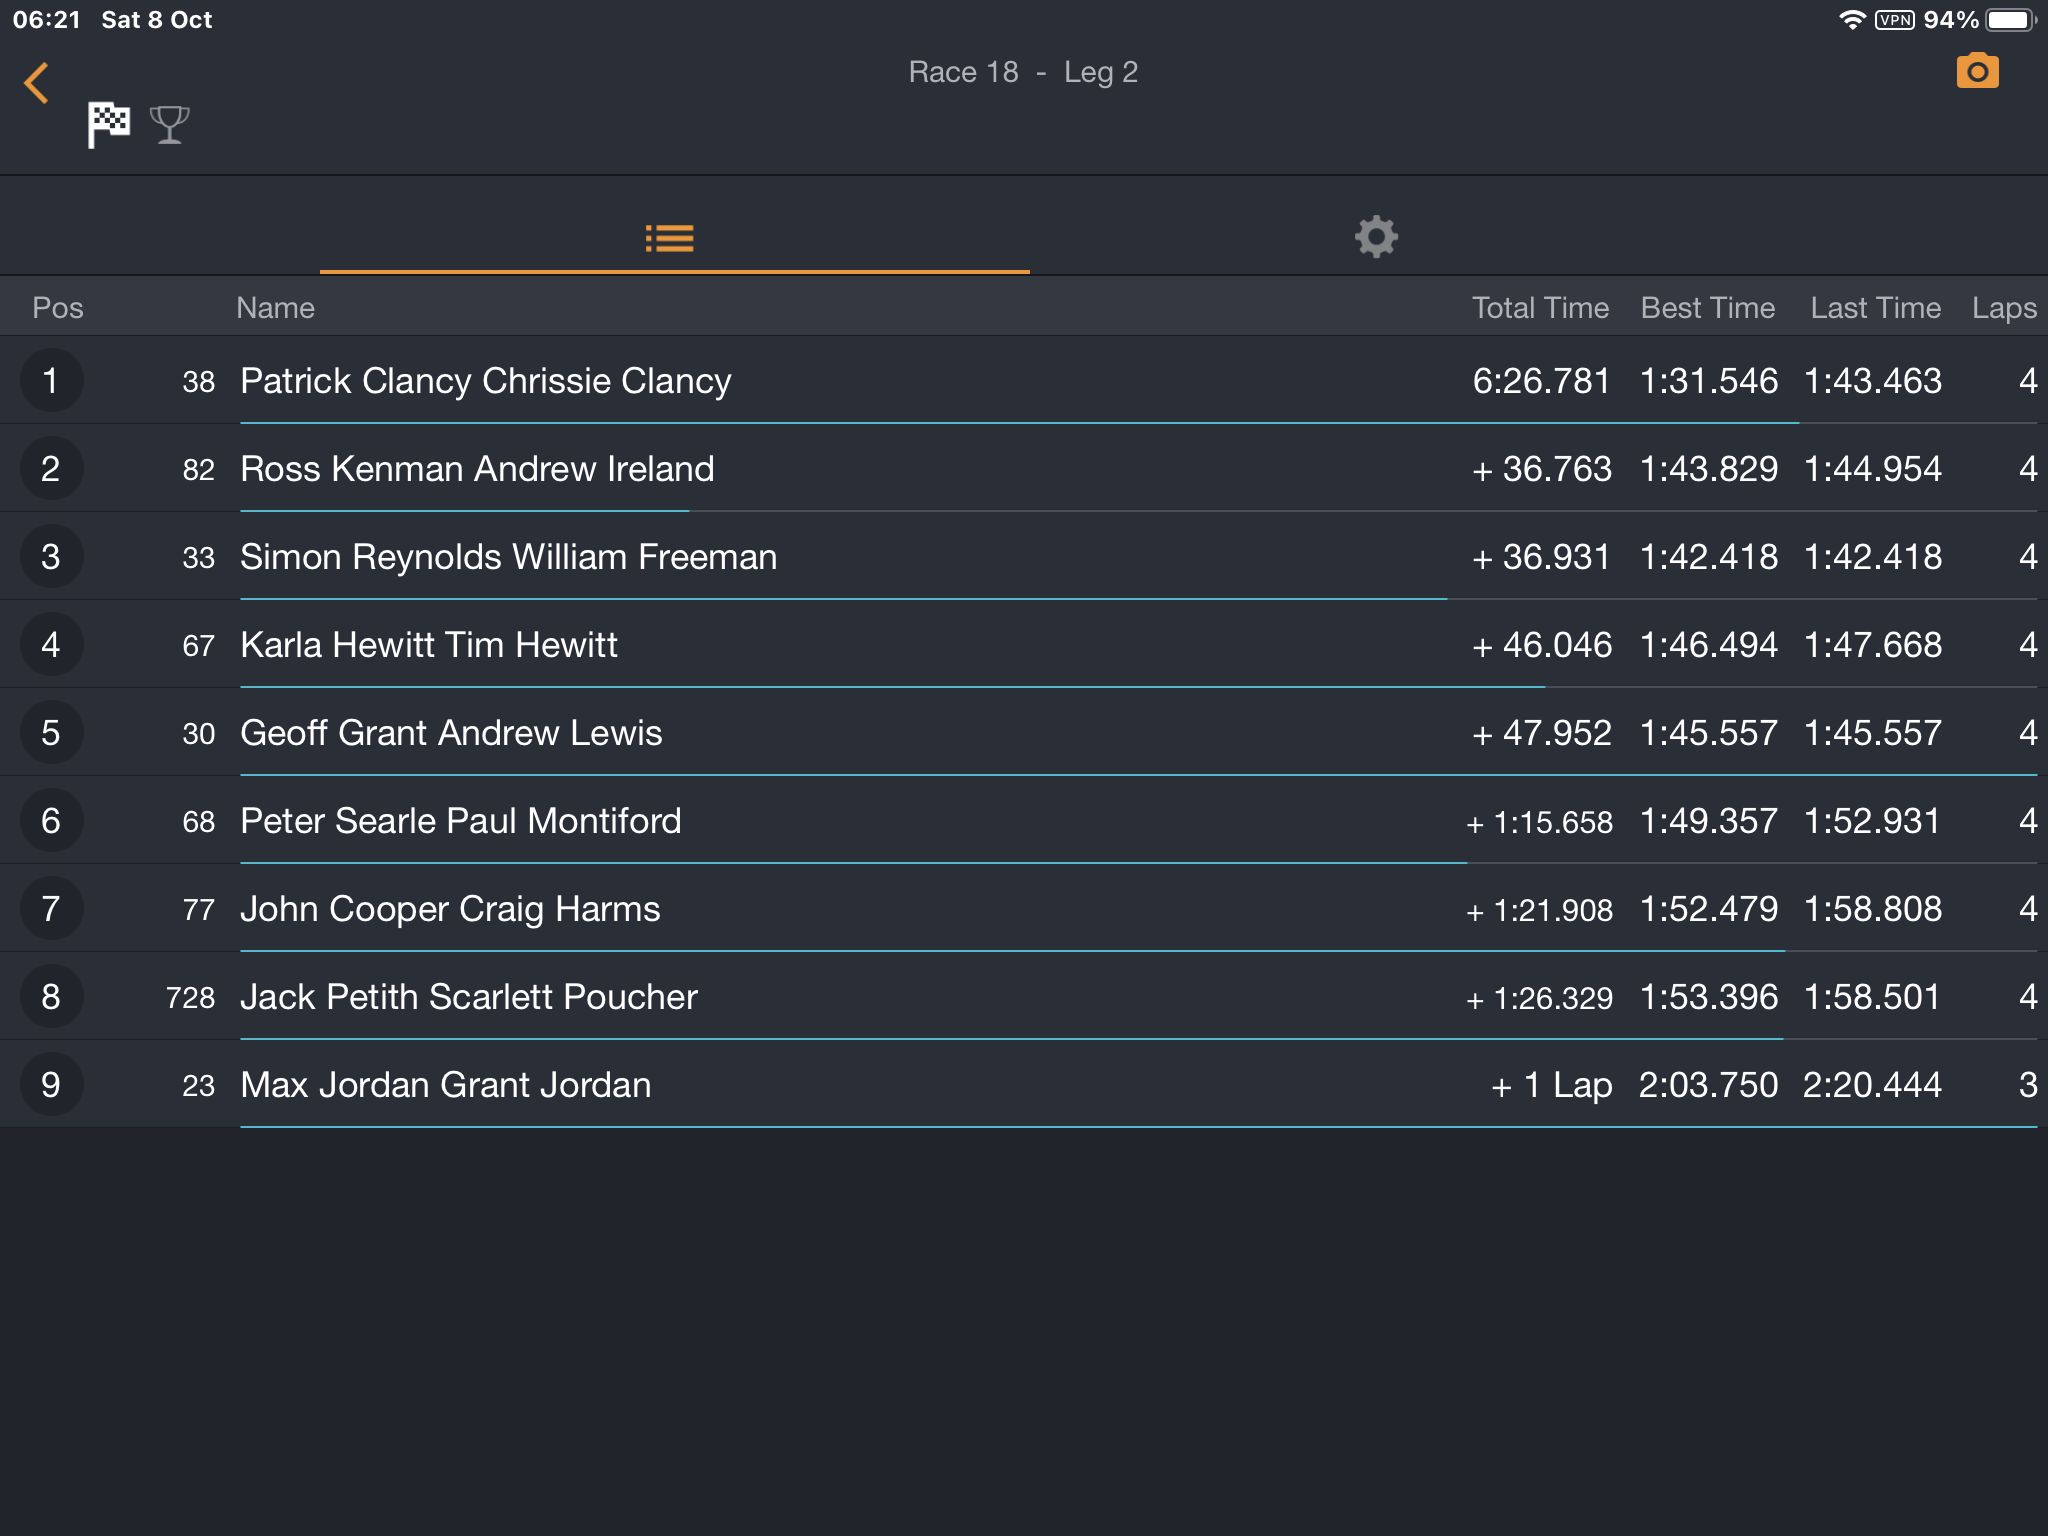Viewport: 2048px width, 1536px height.
Task: Open the trophy standings icon
Action: point(169,125)
